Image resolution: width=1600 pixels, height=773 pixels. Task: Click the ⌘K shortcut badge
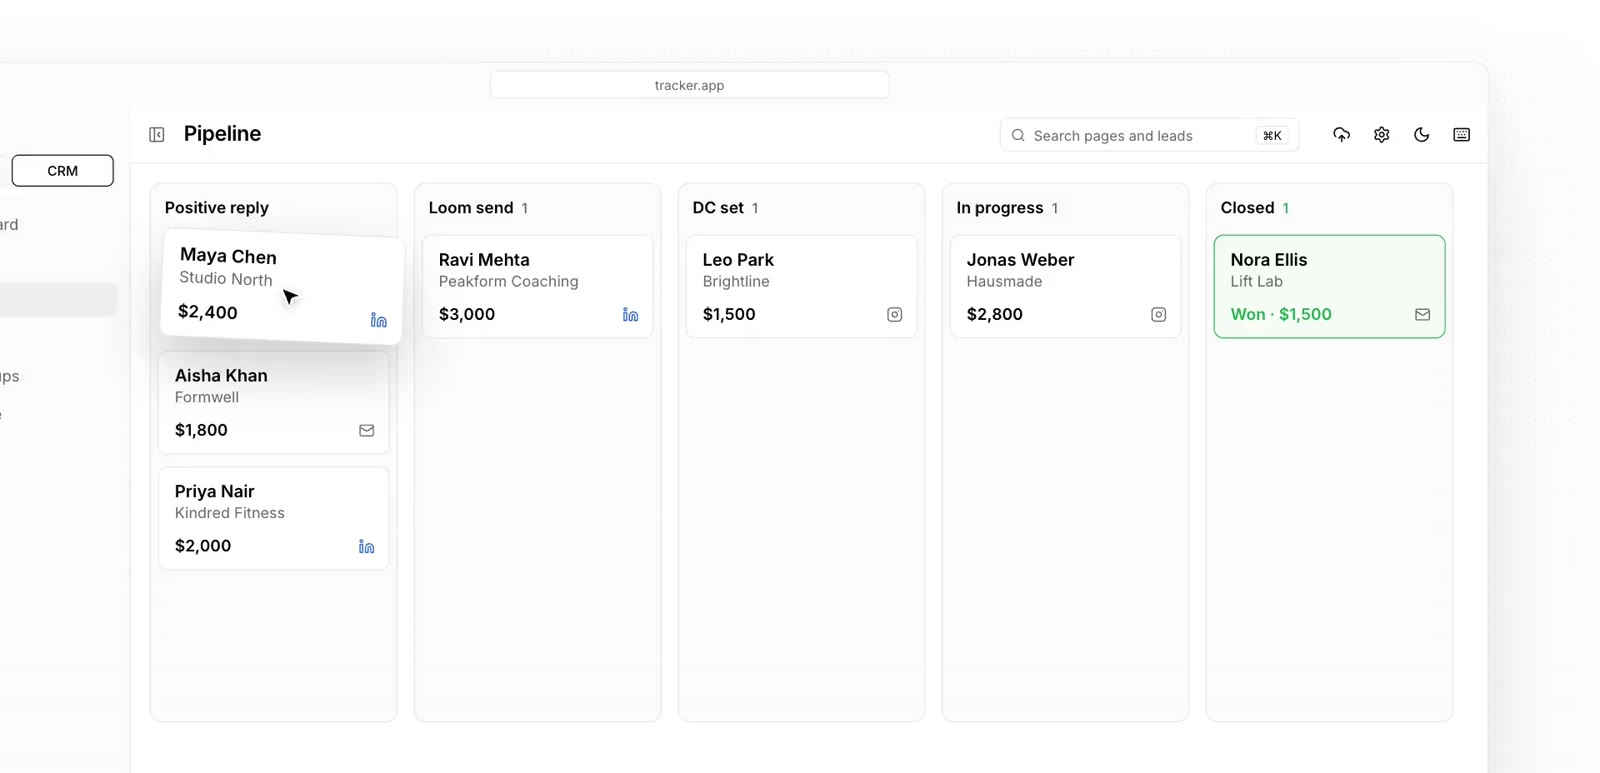pos(1272,136)
